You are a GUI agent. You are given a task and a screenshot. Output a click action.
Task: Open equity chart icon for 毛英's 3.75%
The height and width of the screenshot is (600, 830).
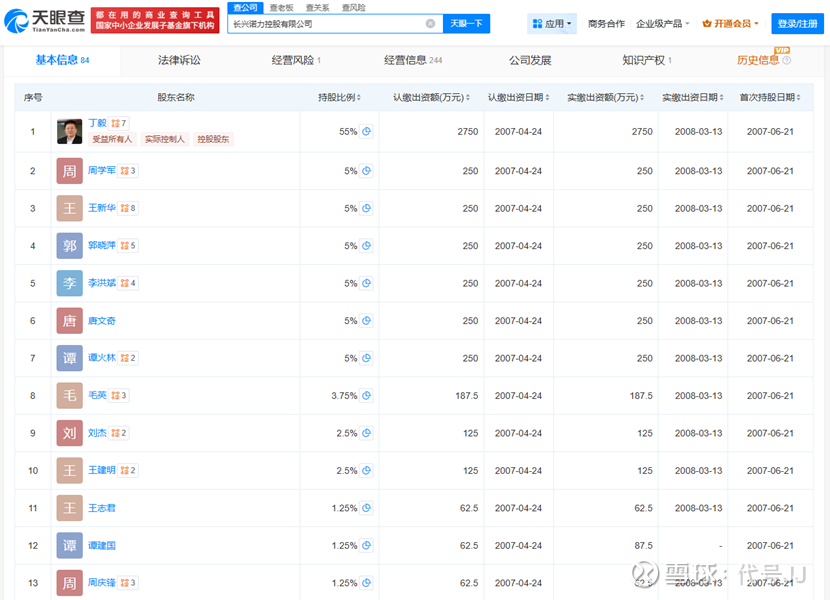pyautogui.click(x=366, y=396)
